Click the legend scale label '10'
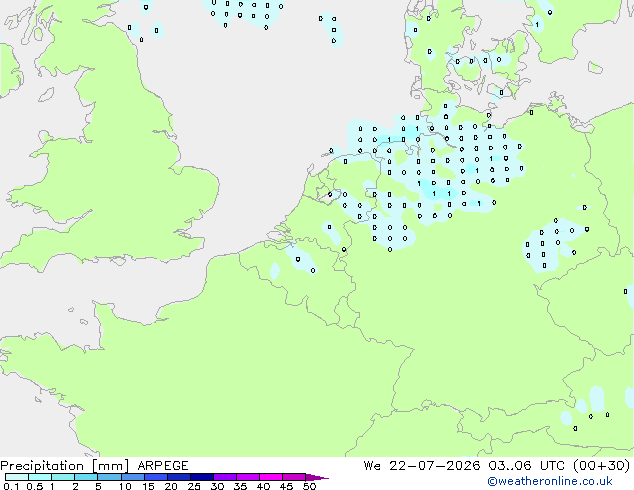634x490 pixels. [125, 486]
